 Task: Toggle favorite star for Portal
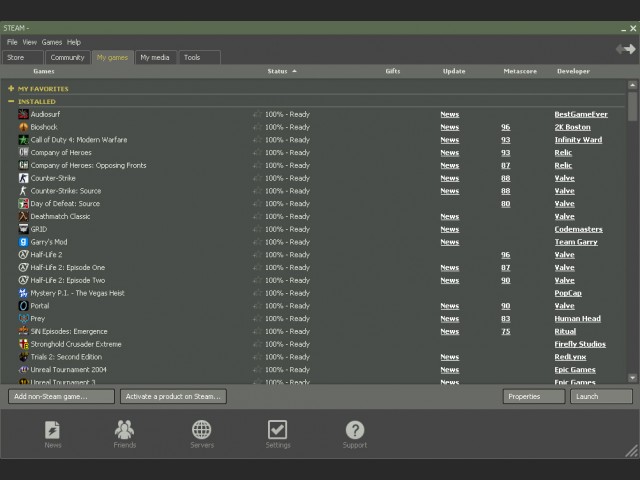click(257, 306)
